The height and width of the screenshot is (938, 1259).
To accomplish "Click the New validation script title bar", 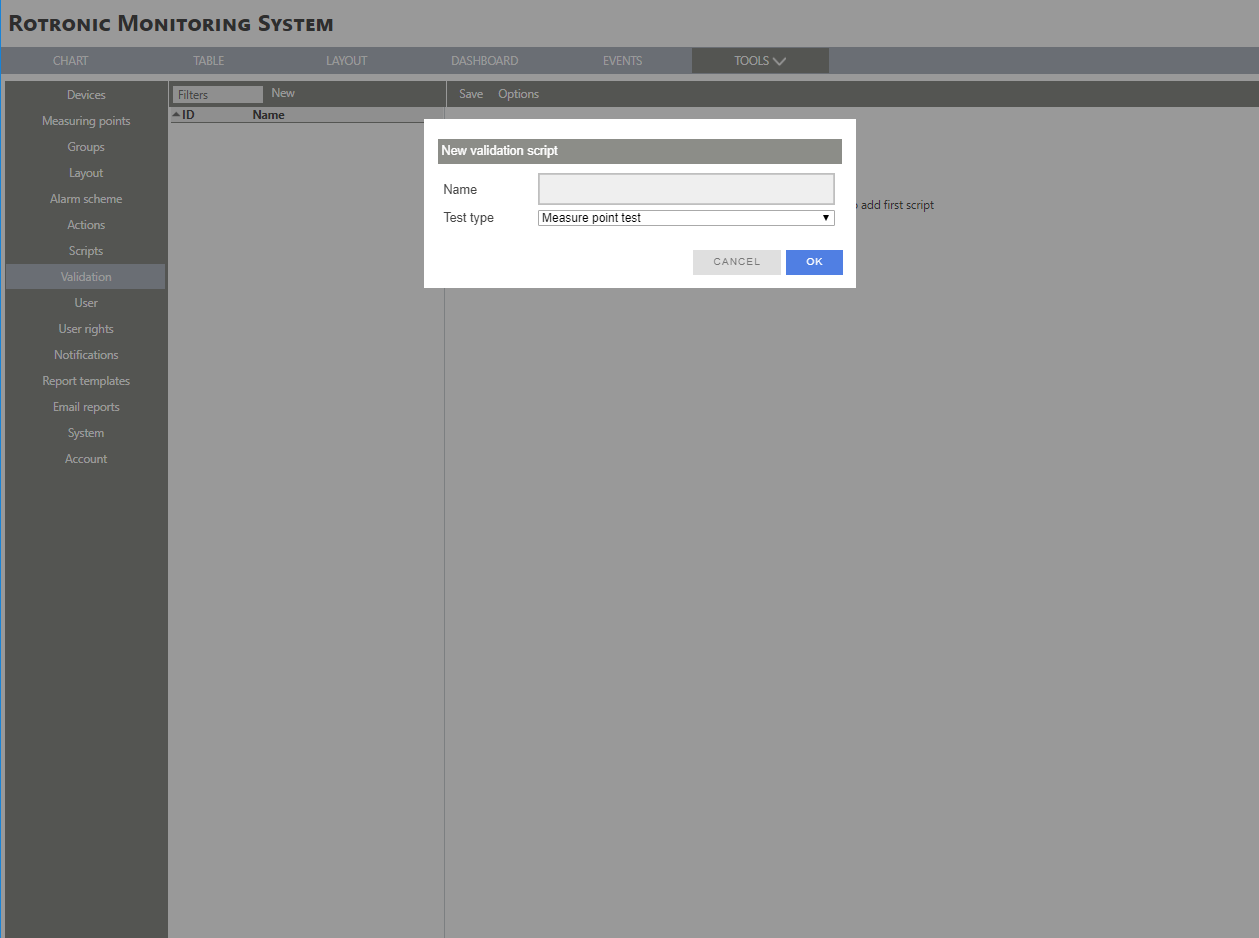I will tap(640, 151).
